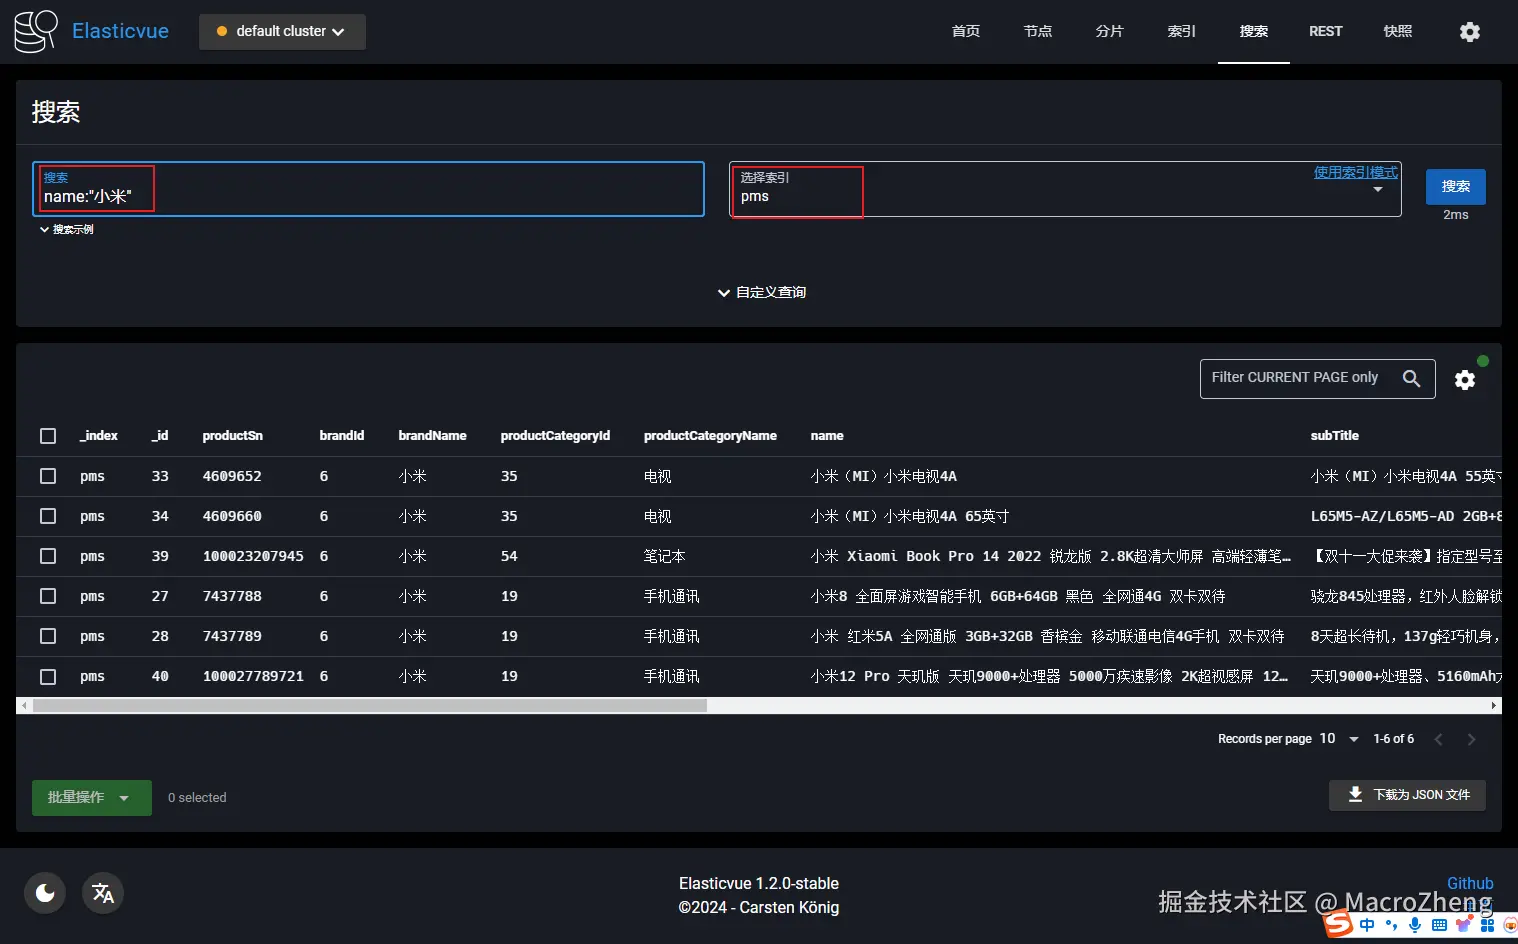Focus the search query input field
This screenshot has height=944, width=1518.
point(368,189)
